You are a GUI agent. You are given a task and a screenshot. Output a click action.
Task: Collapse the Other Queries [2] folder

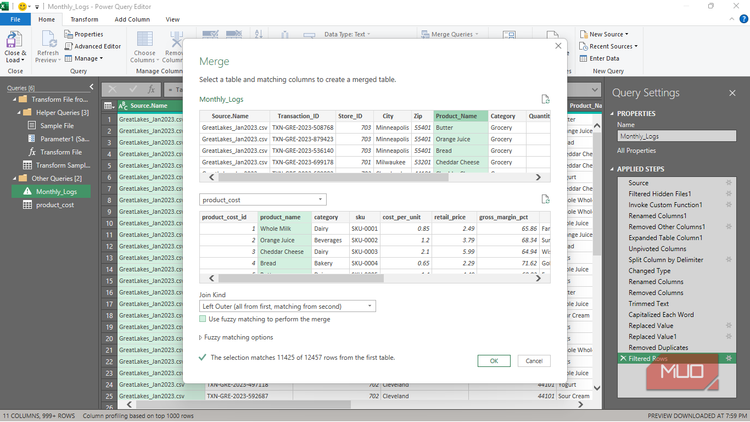[14, 178]
